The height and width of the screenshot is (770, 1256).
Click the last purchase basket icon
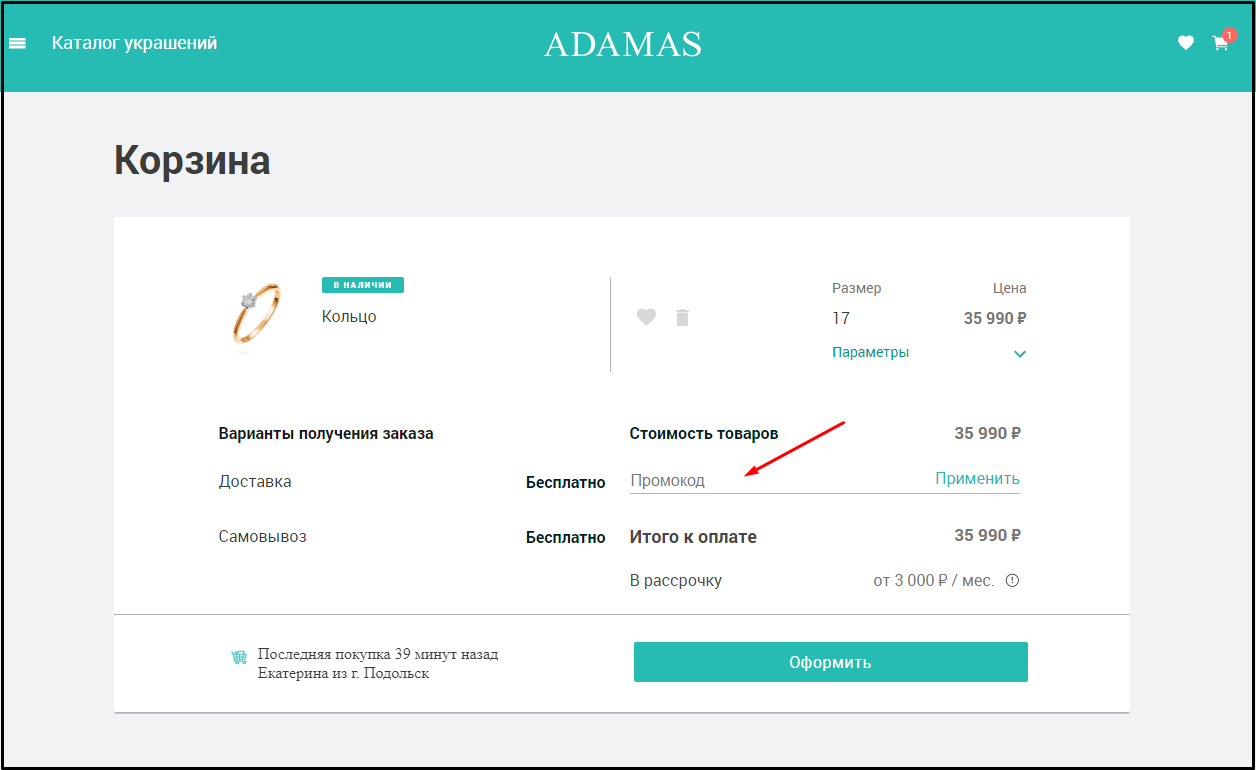click(x=239, y=657)
